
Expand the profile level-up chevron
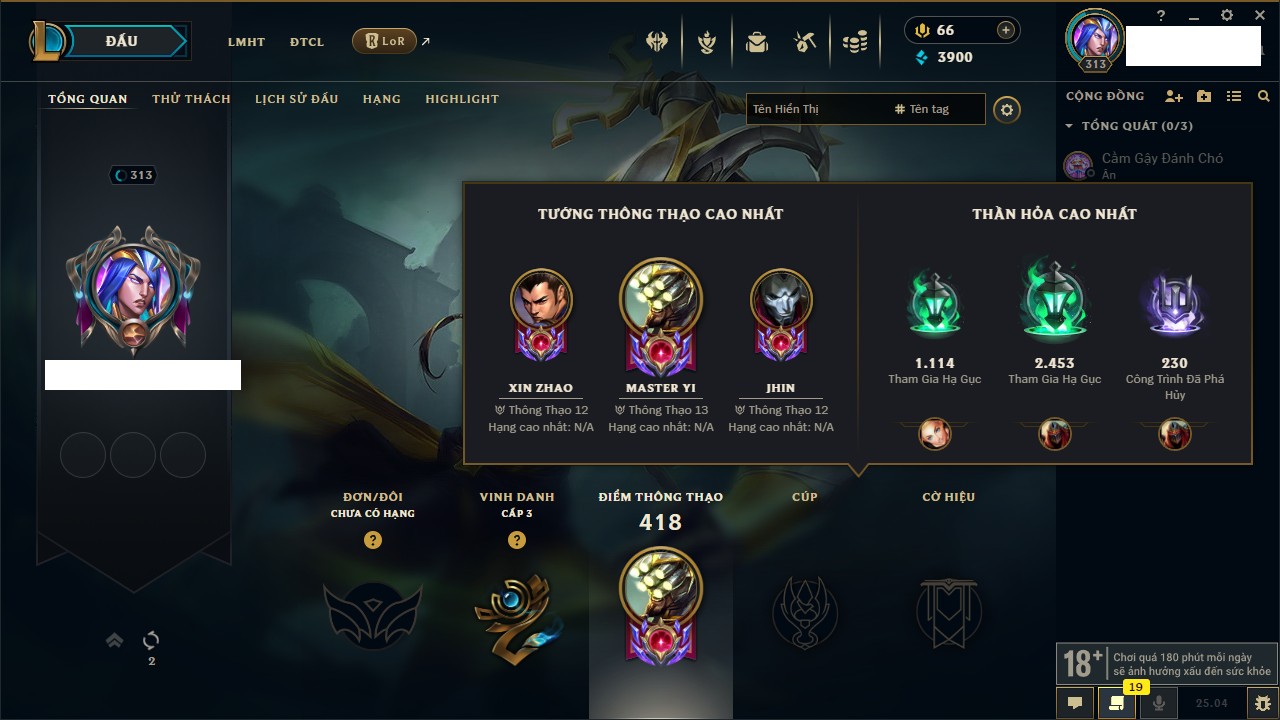115,640
